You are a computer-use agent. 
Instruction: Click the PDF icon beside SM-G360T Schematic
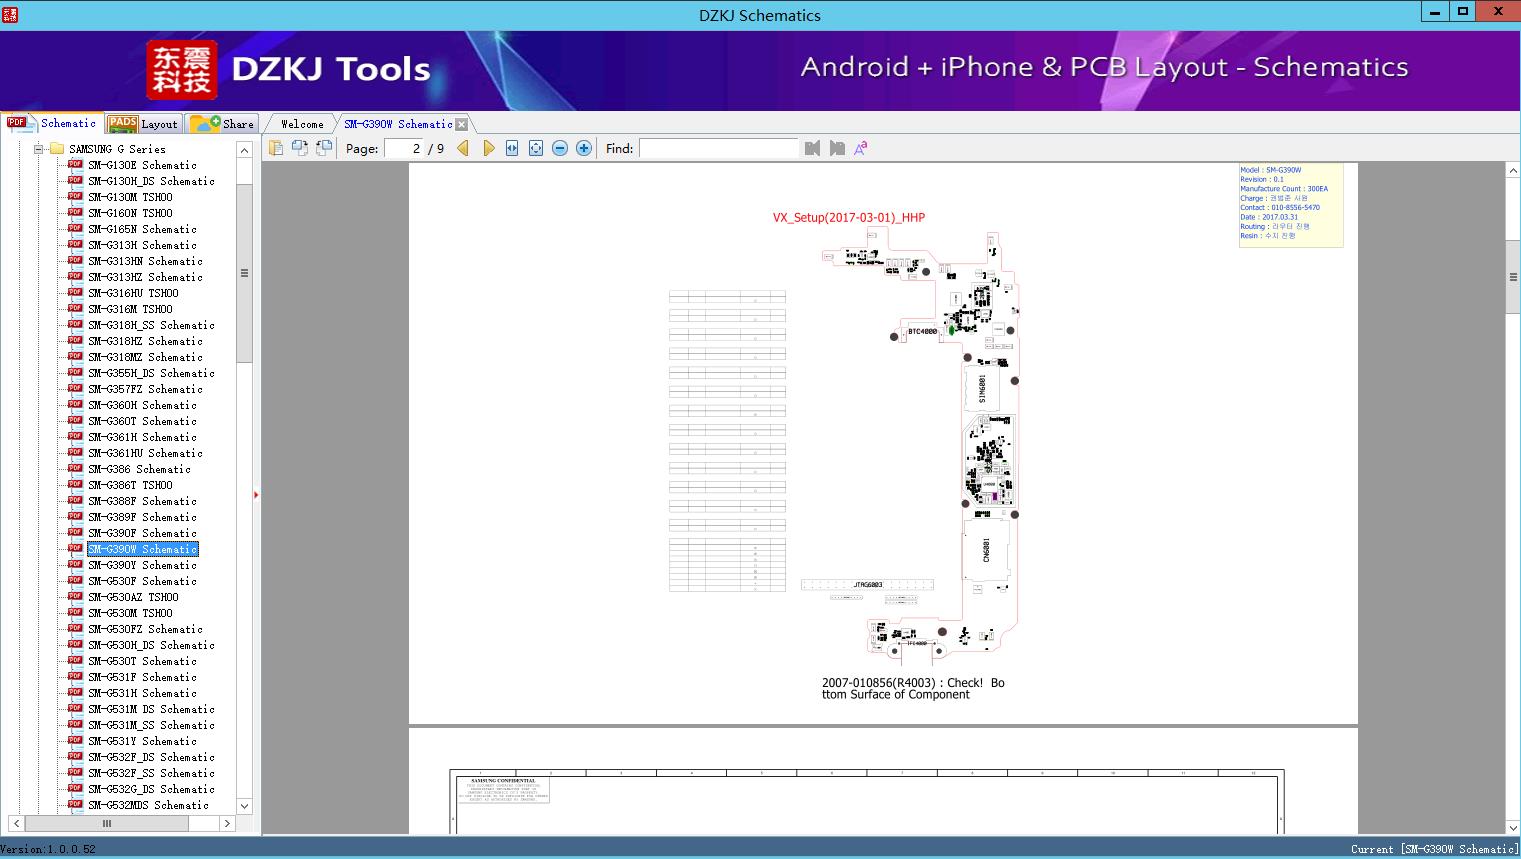point(75,420)
